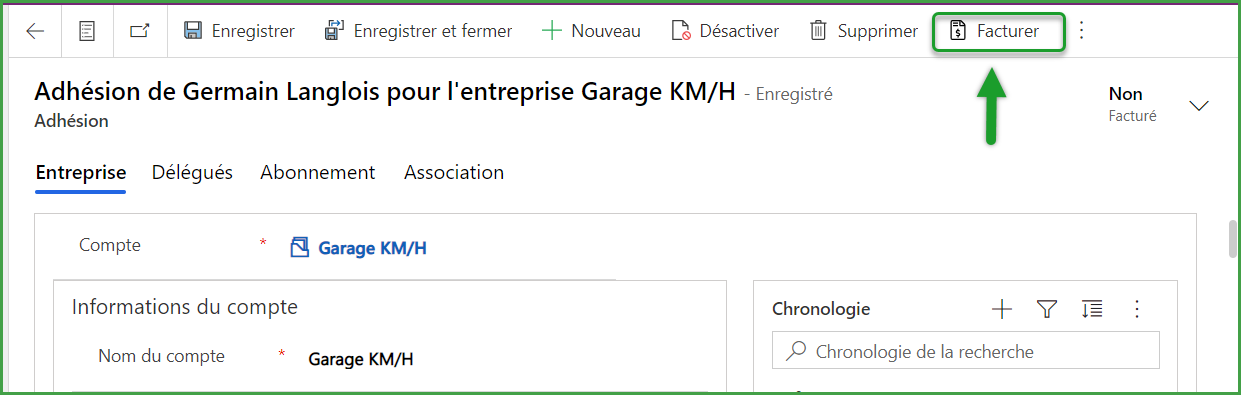Screen dimensions: 1241x395
Task: Switch to the Délégués tab
Action: coord(192,172)
